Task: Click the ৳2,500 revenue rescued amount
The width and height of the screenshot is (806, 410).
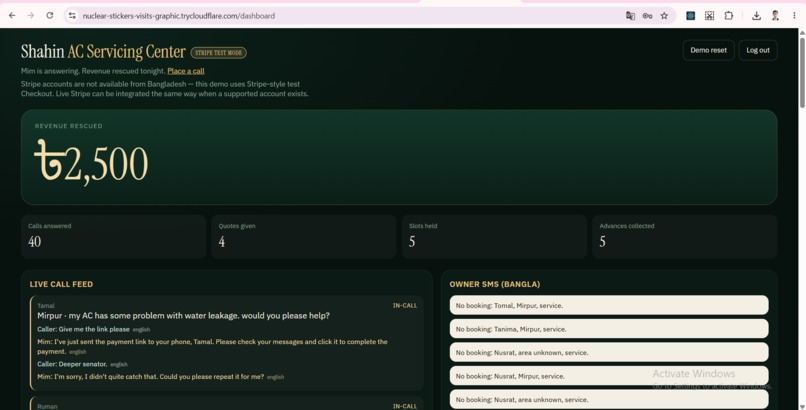Action: [x=91, y=162]
